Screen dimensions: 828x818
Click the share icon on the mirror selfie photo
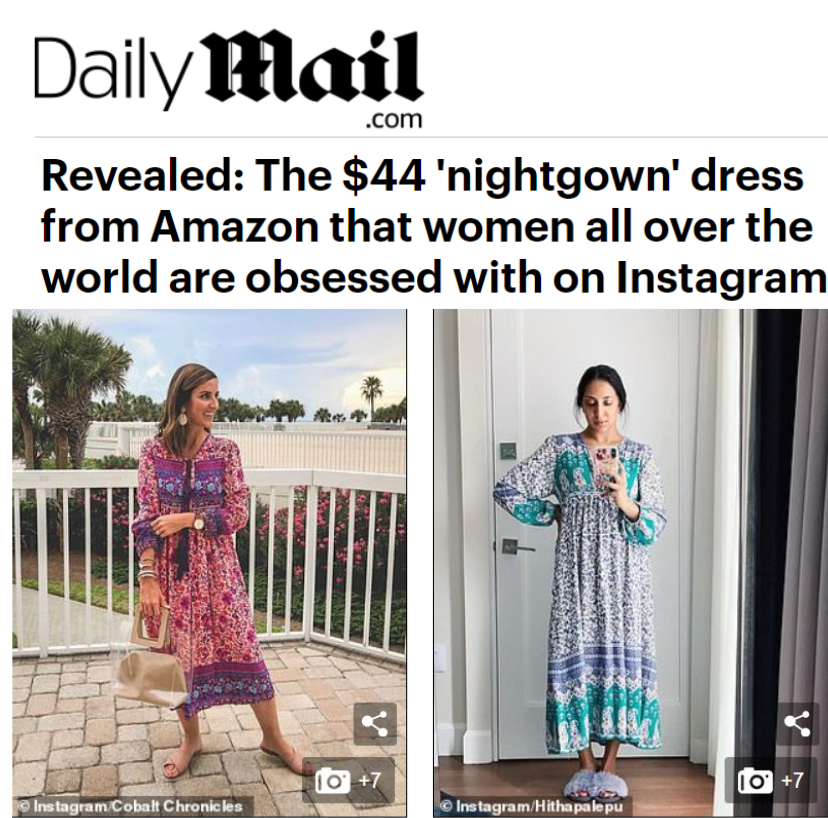coord(797,723)
